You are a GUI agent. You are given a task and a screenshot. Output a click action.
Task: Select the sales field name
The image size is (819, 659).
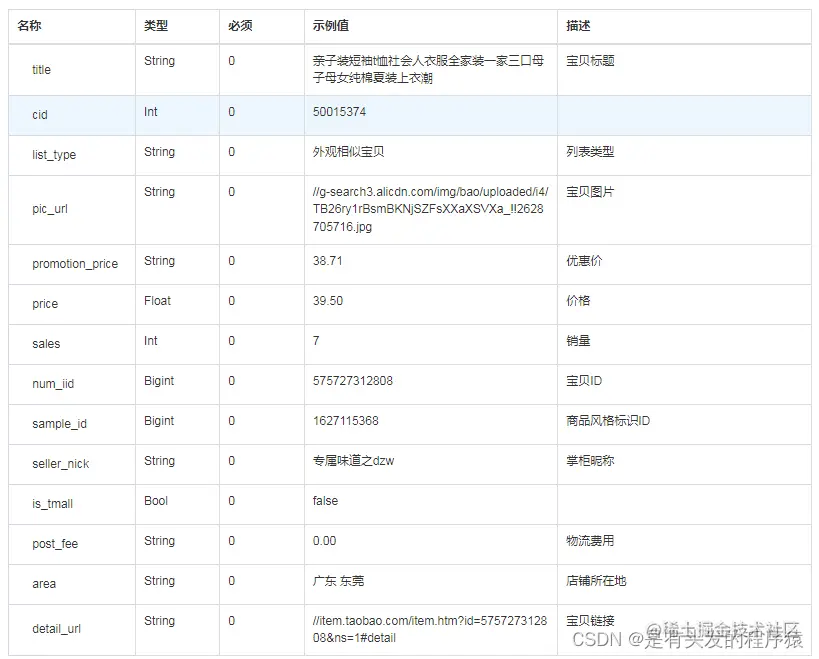[x=46, y=344]
